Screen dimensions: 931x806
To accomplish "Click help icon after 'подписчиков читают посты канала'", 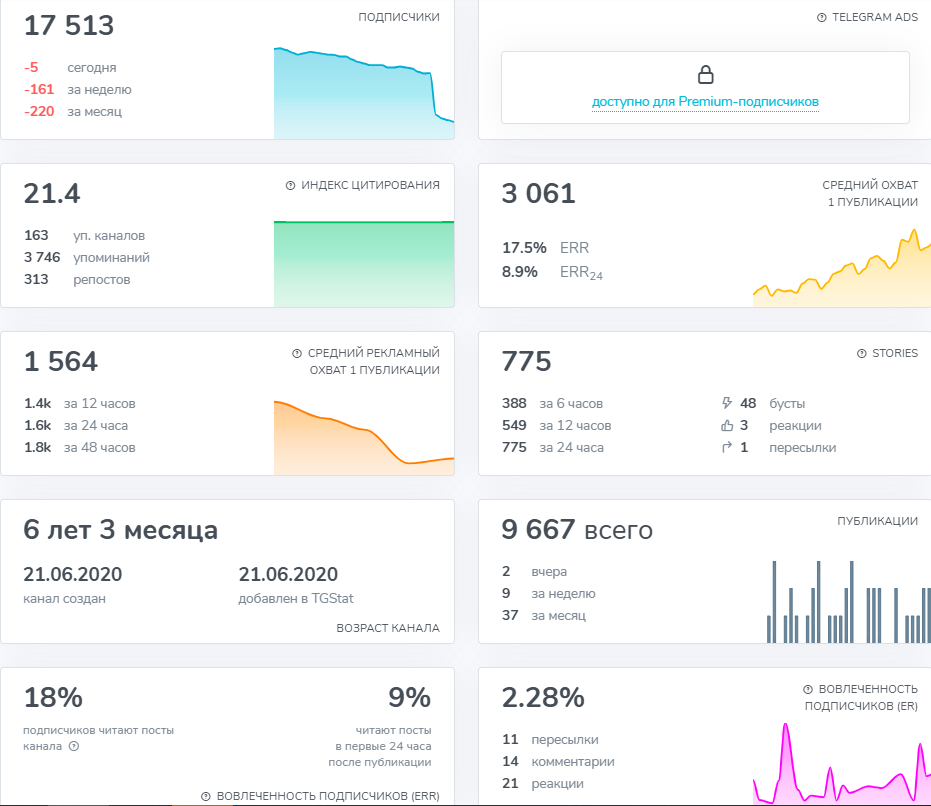I will tap(74, 746).
